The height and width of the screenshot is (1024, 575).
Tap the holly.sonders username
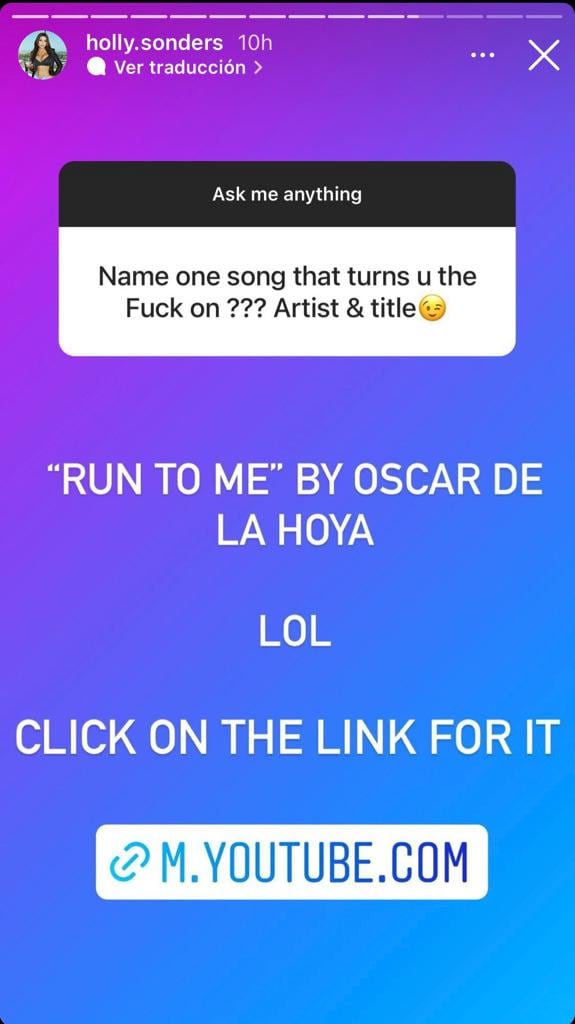(x=155, y=44)
